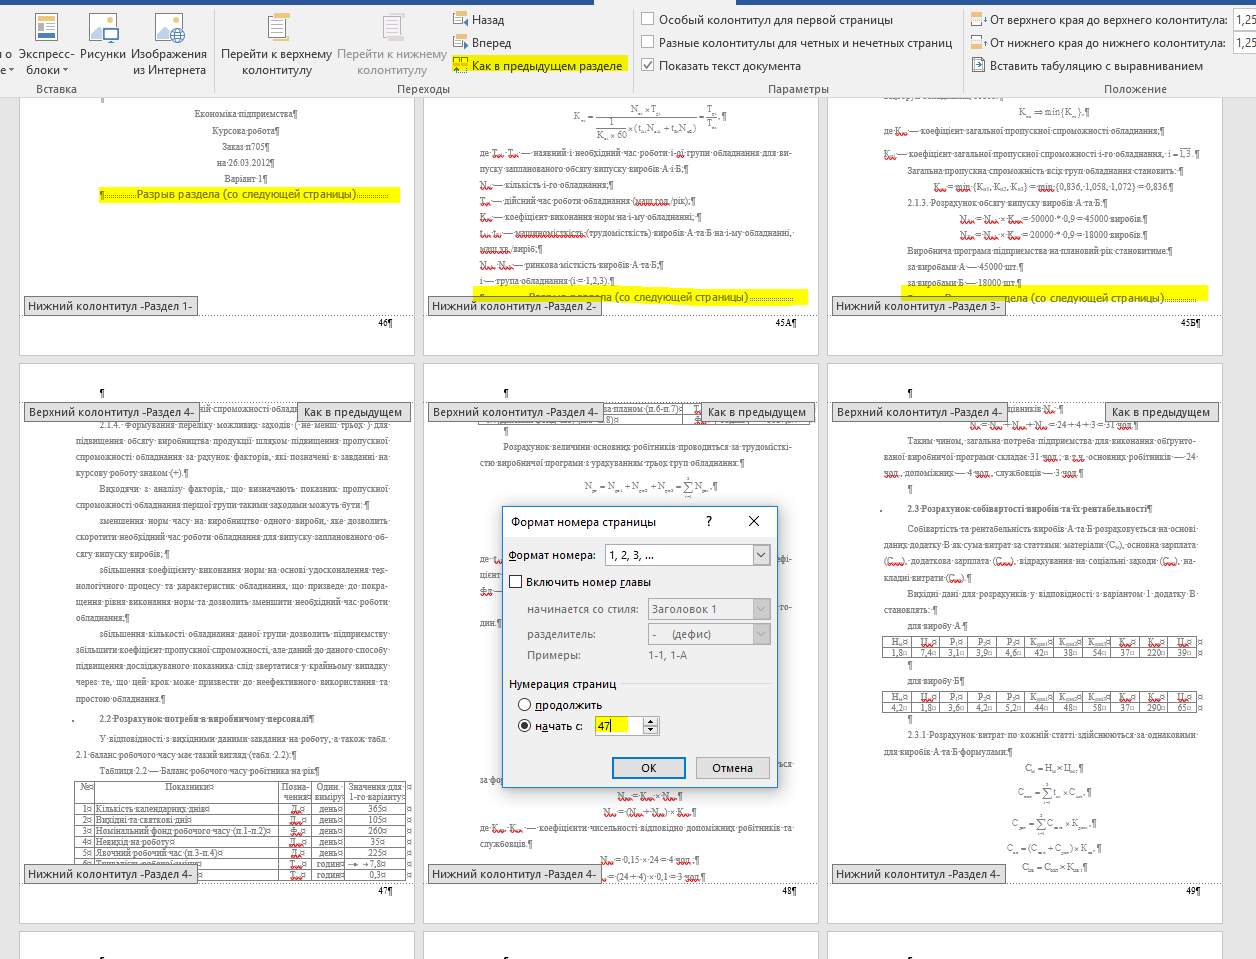Click the disabled Перейти к нижнему колонтитулу icon
Viewport: 1256px width, 959px height.
[393, 28]
